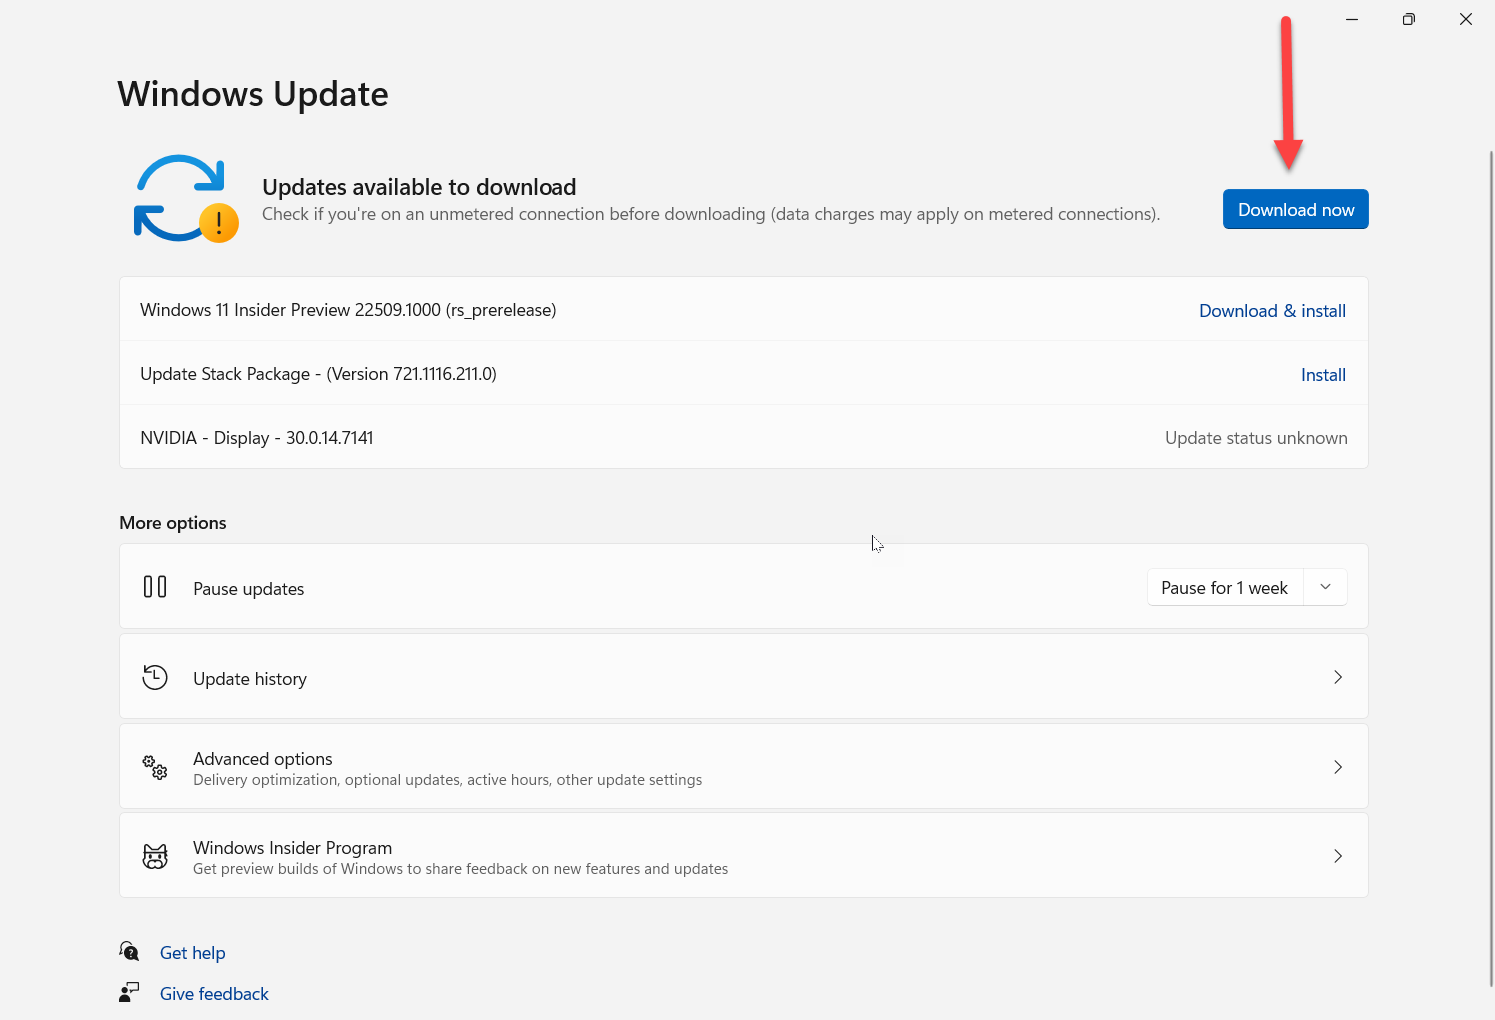
Task: Restore down the Settings window
Action: [1408, 19]
